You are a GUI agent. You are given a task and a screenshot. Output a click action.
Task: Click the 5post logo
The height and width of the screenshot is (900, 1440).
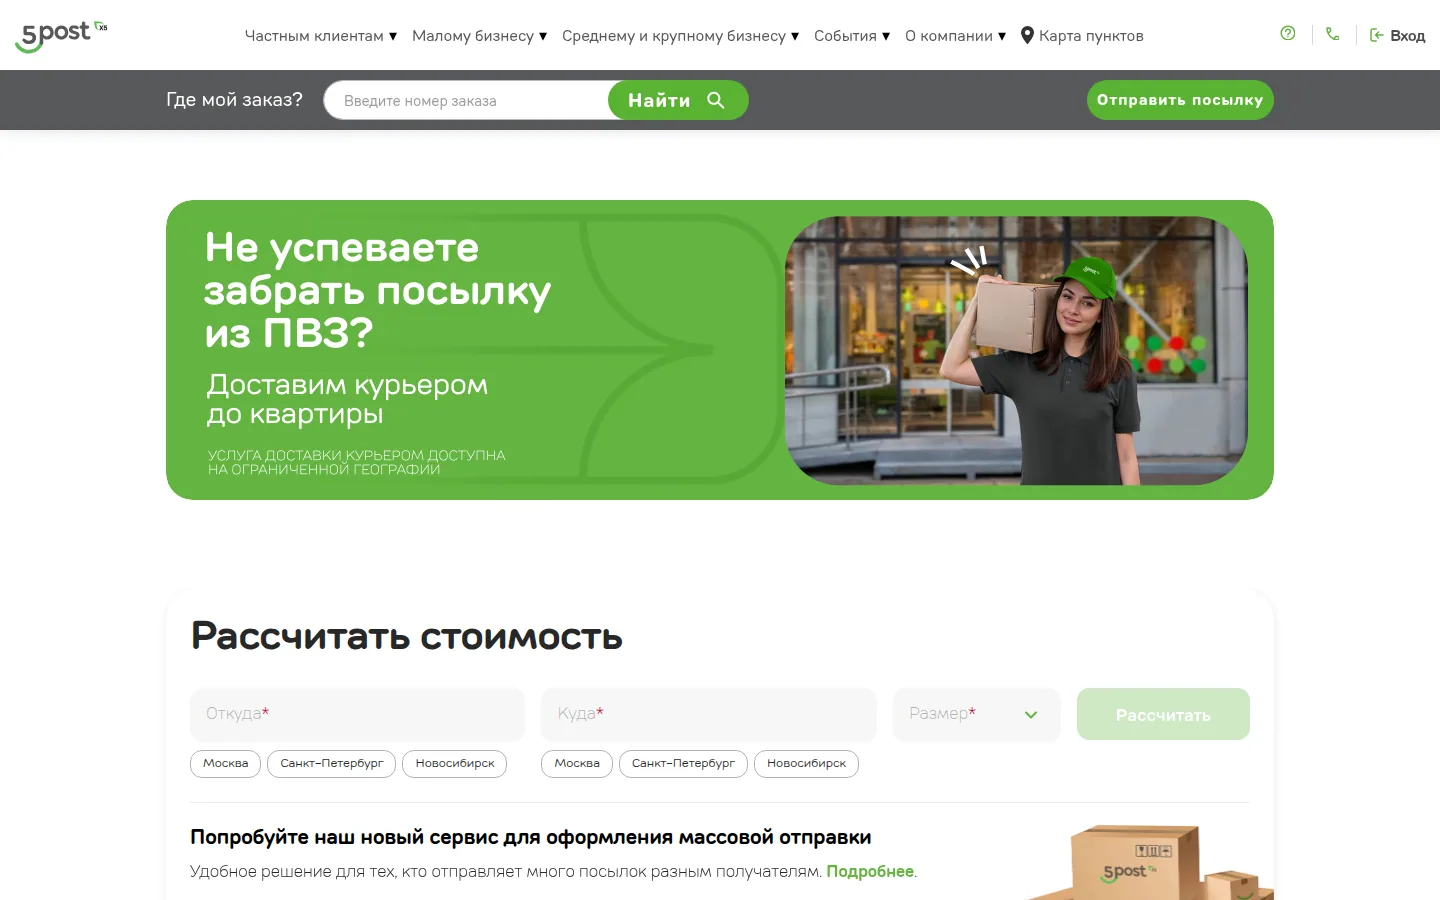point(61,36)
